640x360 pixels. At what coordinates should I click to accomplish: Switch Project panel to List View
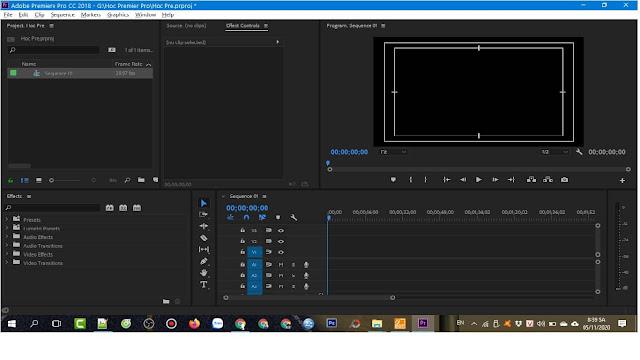pyautogui.click(x=24, y=180)
